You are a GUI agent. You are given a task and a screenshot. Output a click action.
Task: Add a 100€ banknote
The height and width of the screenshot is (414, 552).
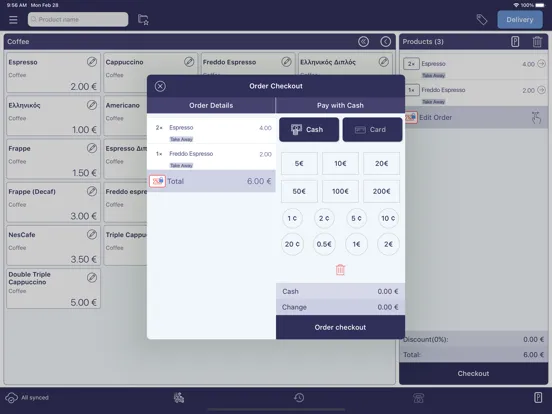340,191
